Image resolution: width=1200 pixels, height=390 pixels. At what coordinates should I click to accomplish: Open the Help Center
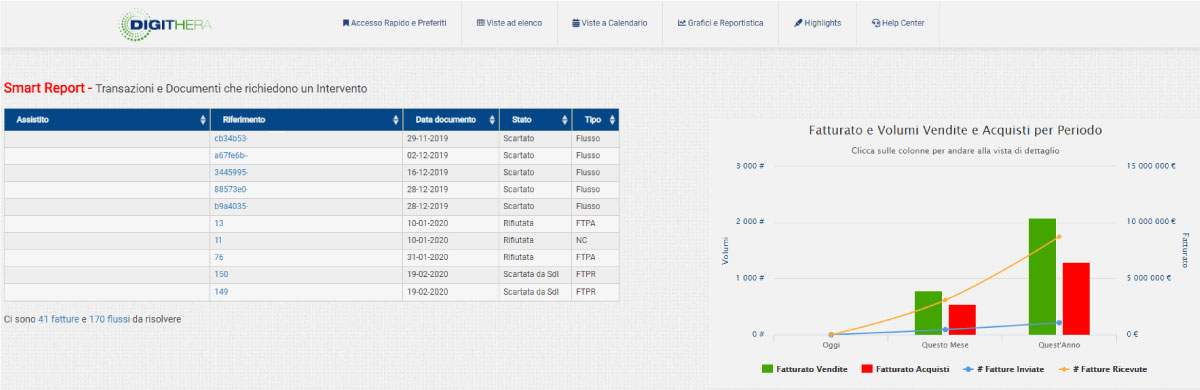[x=898, y=23]
